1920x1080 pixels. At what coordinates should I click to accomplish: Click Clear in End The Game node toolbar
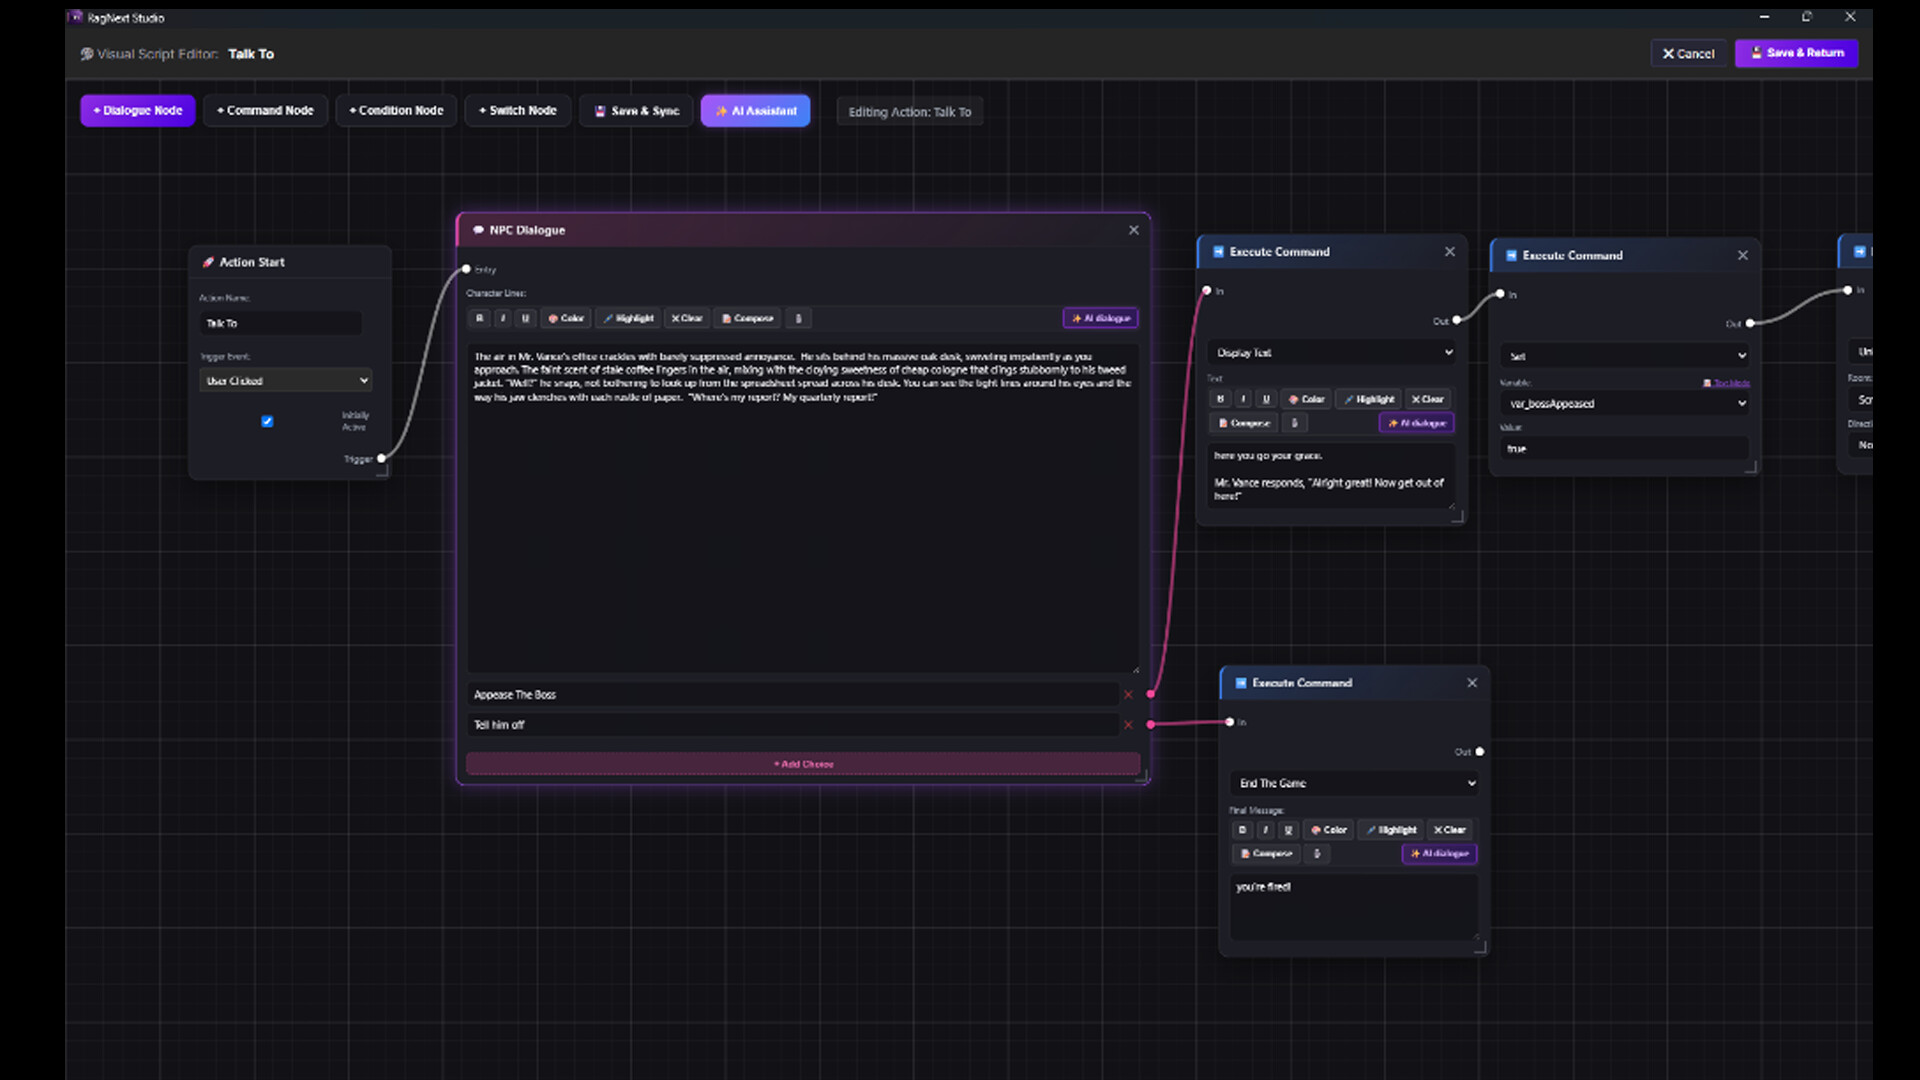pos(1450,830)
